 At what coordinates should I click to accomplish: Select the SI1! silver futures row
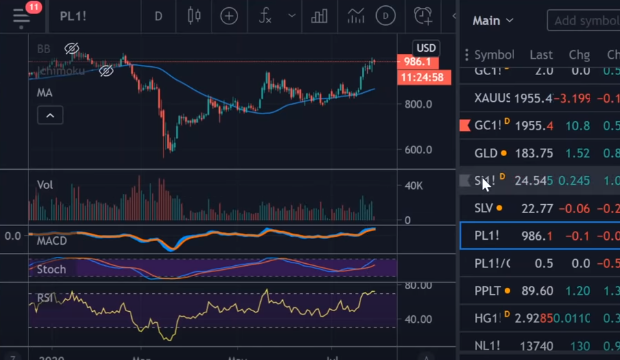coord(540,181)
